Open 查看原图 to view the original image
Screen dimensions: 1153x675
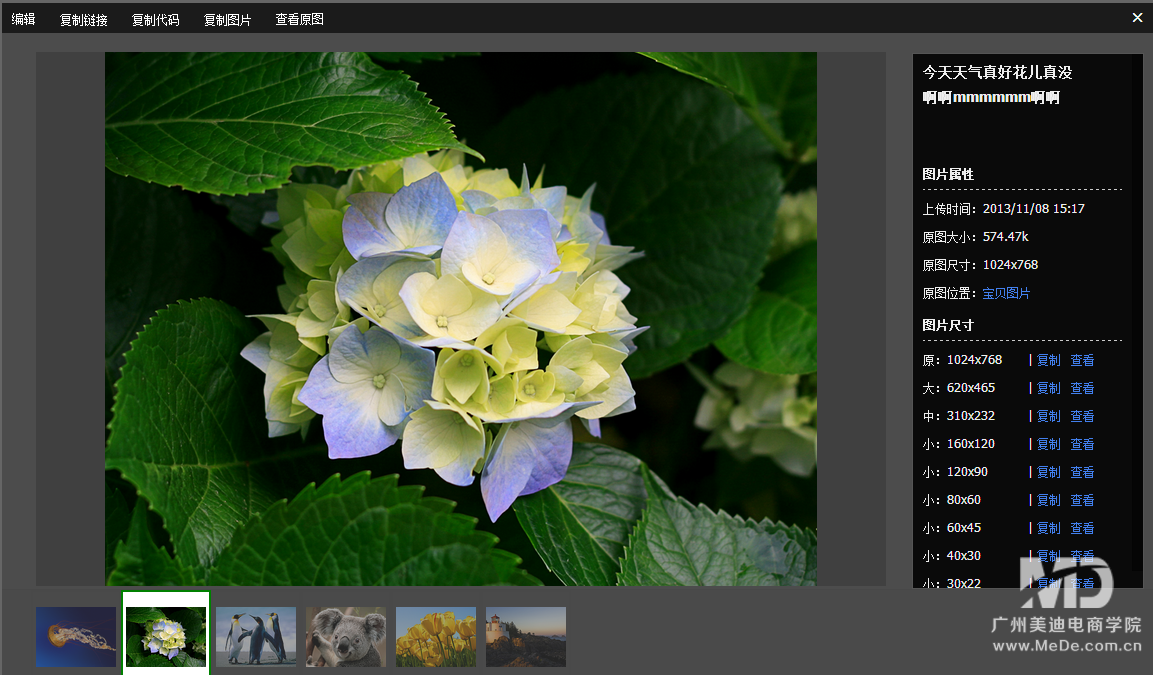[x=299, y=19]
